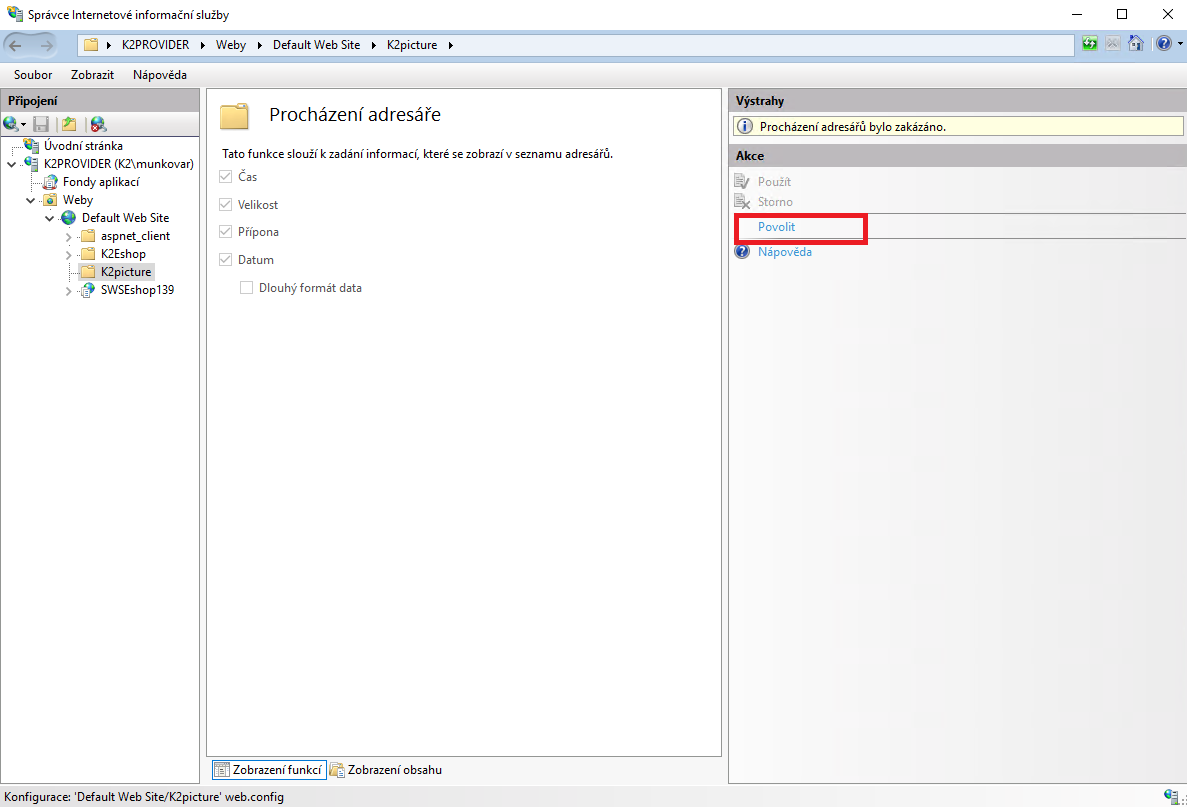Click the Stop icon in address bar
The width and height of the screenshot is (1187, 807).
tap(1112, 44)
